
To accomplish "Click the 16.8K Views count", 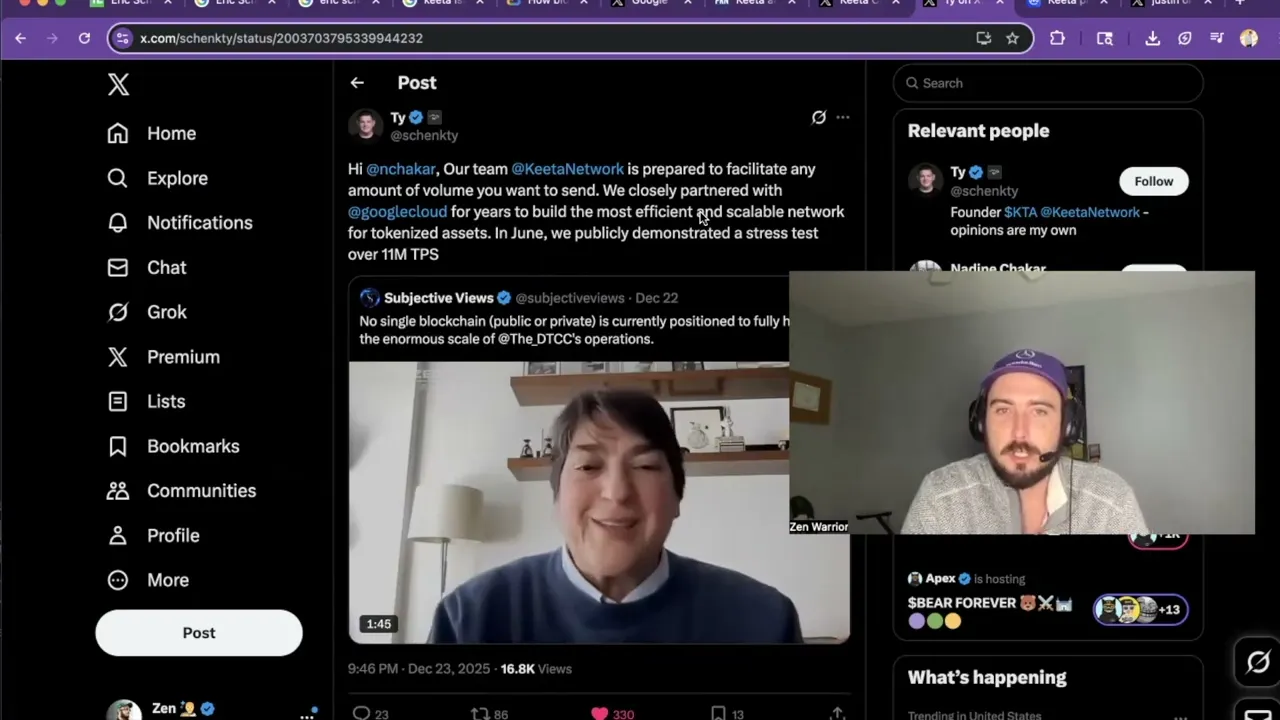I will [x=536, y=669].
